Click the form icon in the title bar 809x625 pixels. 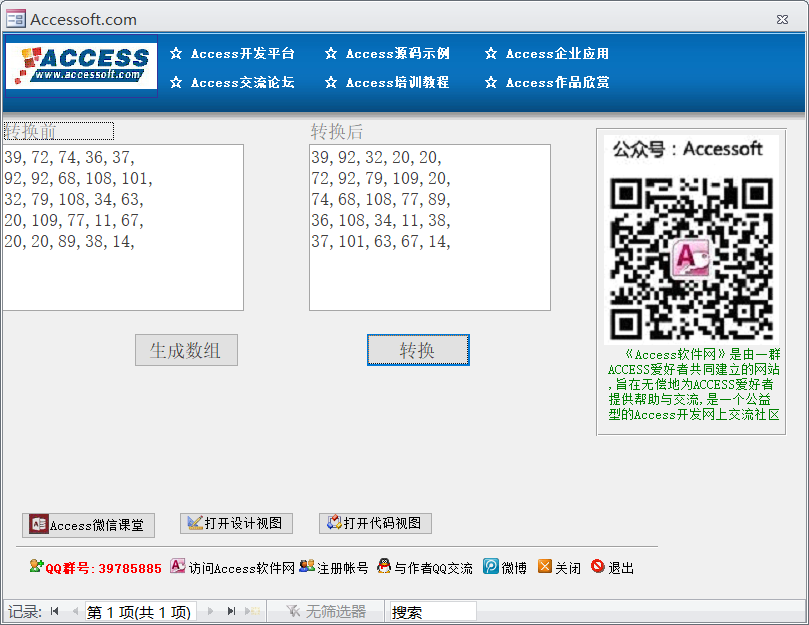(15, 19)
